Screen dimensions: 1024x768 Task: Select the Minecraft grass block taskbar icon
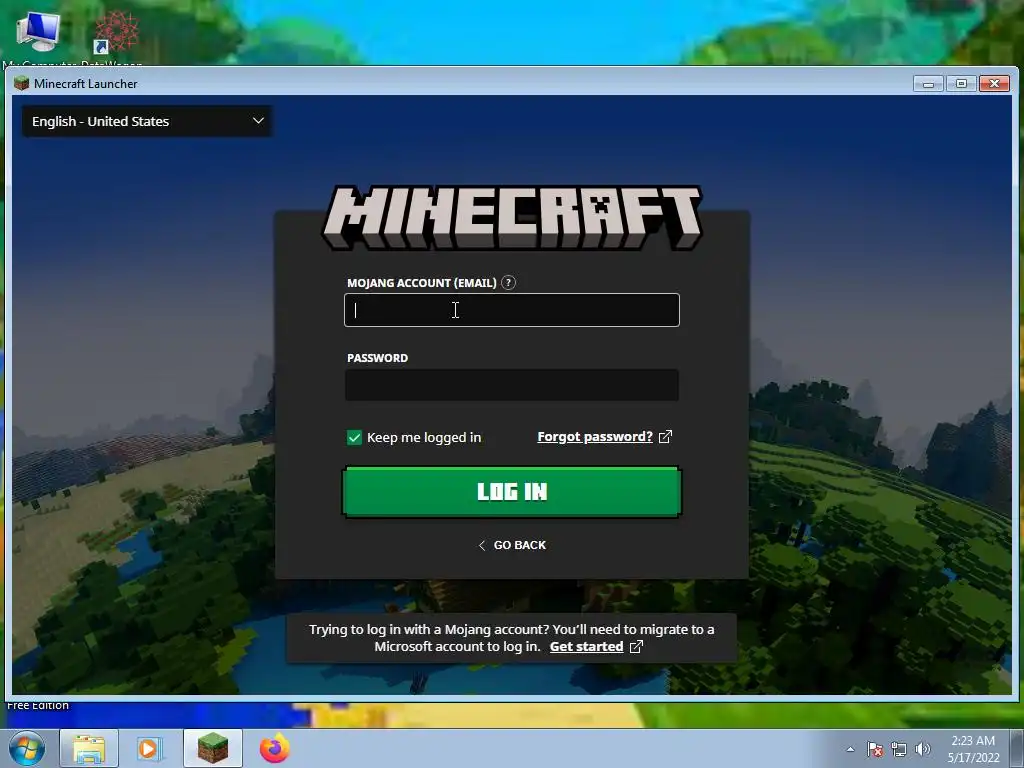pyautogui.click(x=213, y=749)
